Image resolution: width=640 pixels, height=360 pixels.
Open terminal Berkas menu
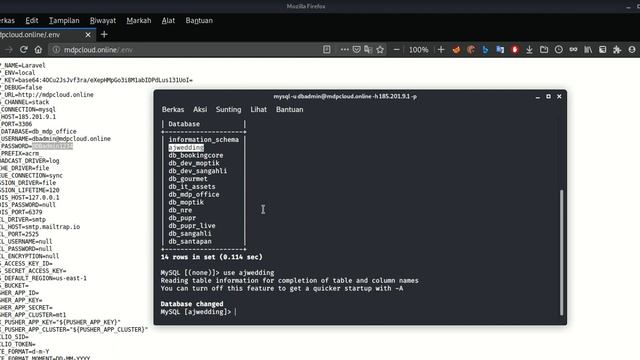(173, 109)
